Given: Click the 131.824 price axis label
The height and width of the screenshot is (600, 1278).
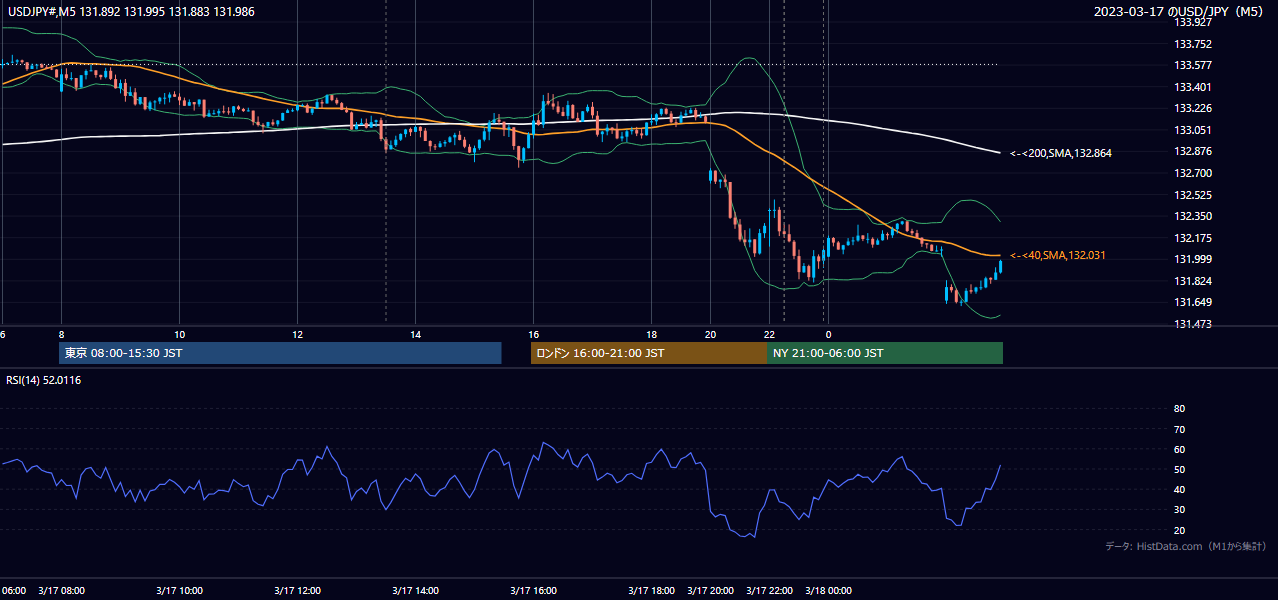Looking at the screenshot, I should (1194, 281).
